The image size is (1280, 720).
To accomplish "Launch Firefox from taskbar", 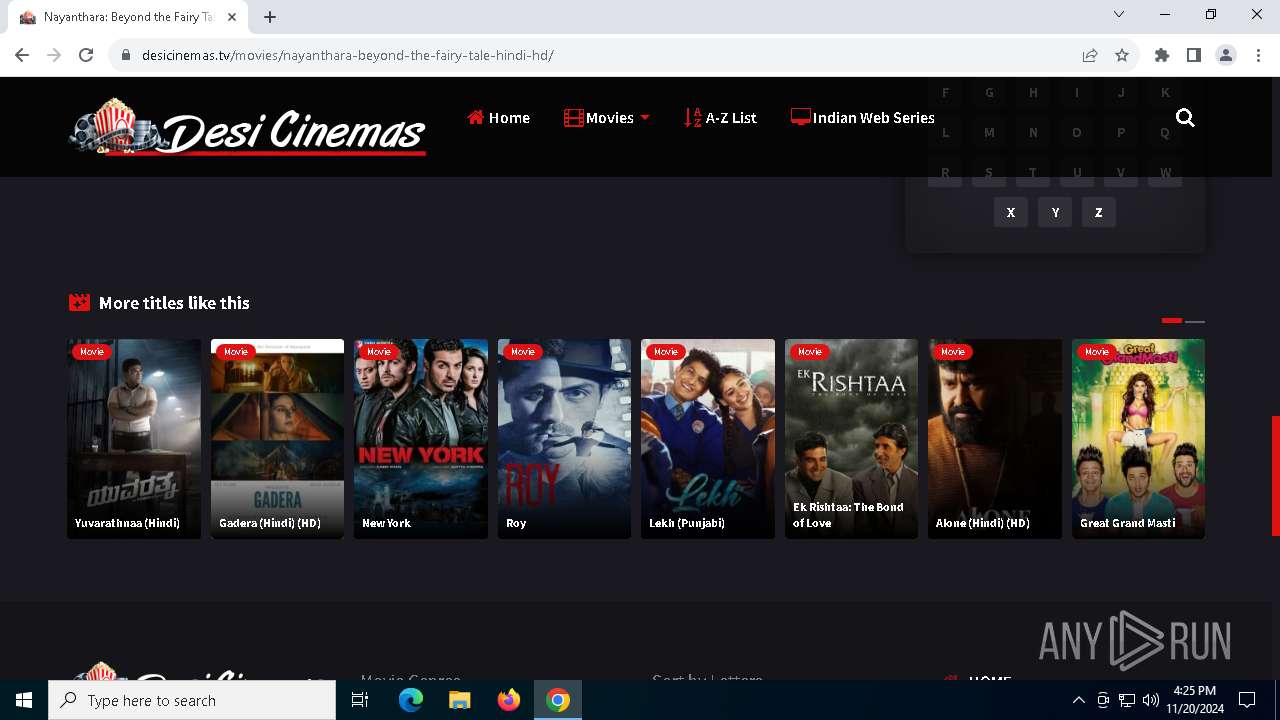I will point(509,700).
